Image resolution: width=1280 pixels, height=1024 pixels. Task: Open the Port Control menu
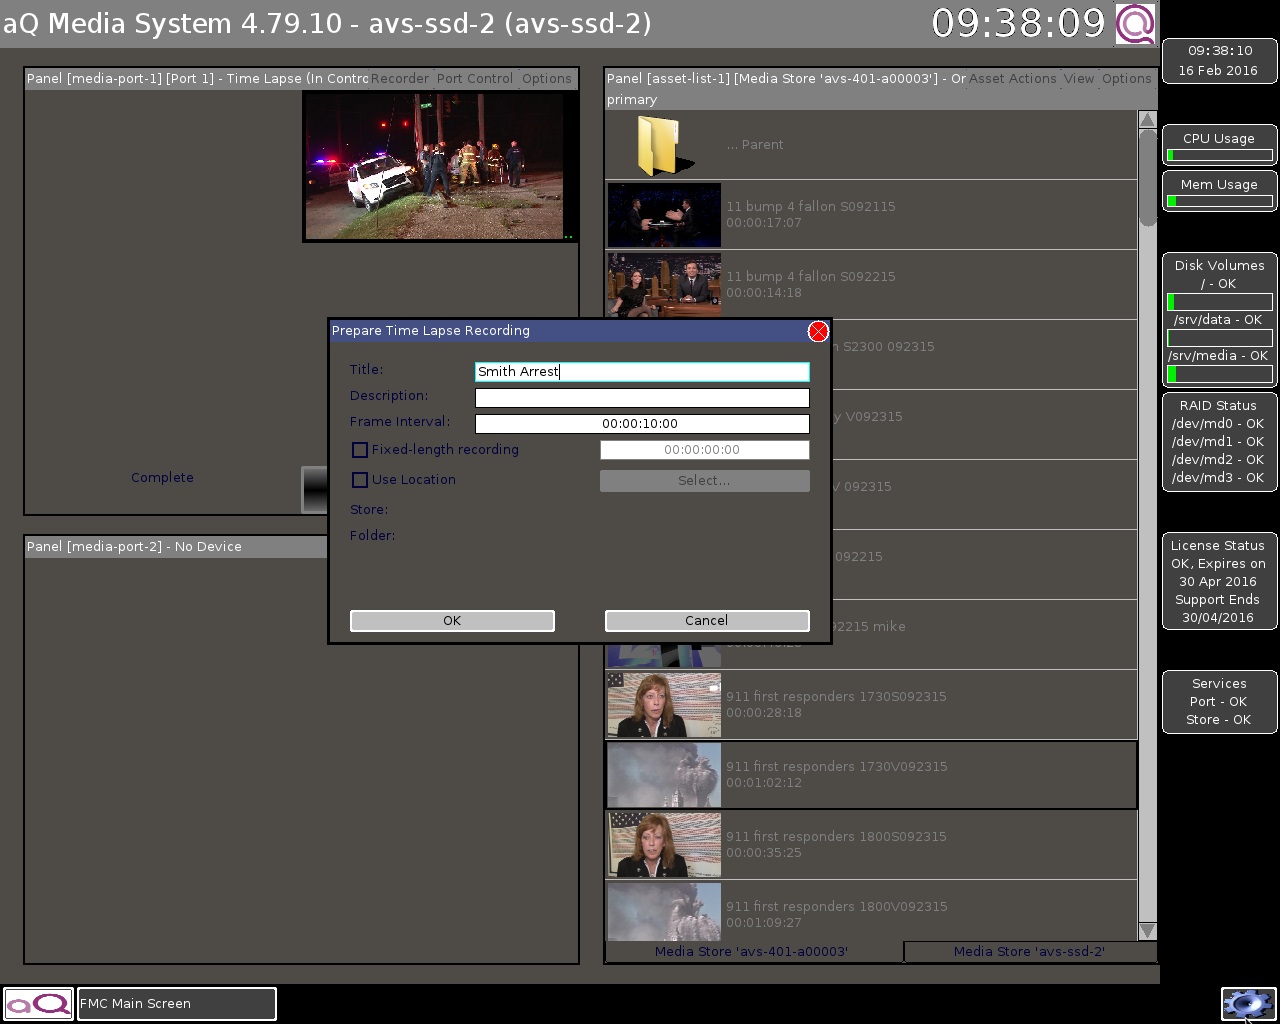(x=475, y=79)
